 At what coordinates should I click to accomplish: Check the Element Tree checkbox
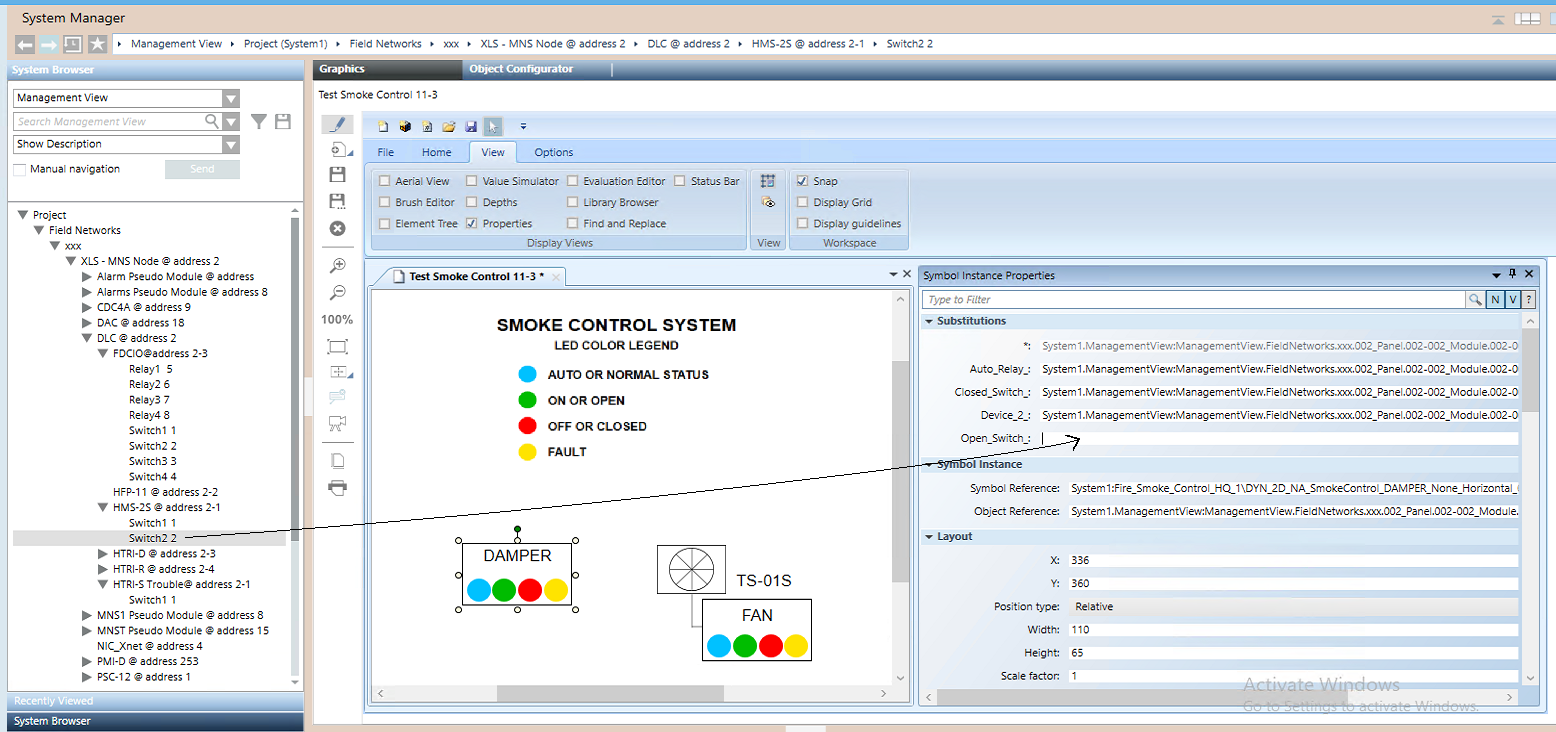(x=385, y=224)
